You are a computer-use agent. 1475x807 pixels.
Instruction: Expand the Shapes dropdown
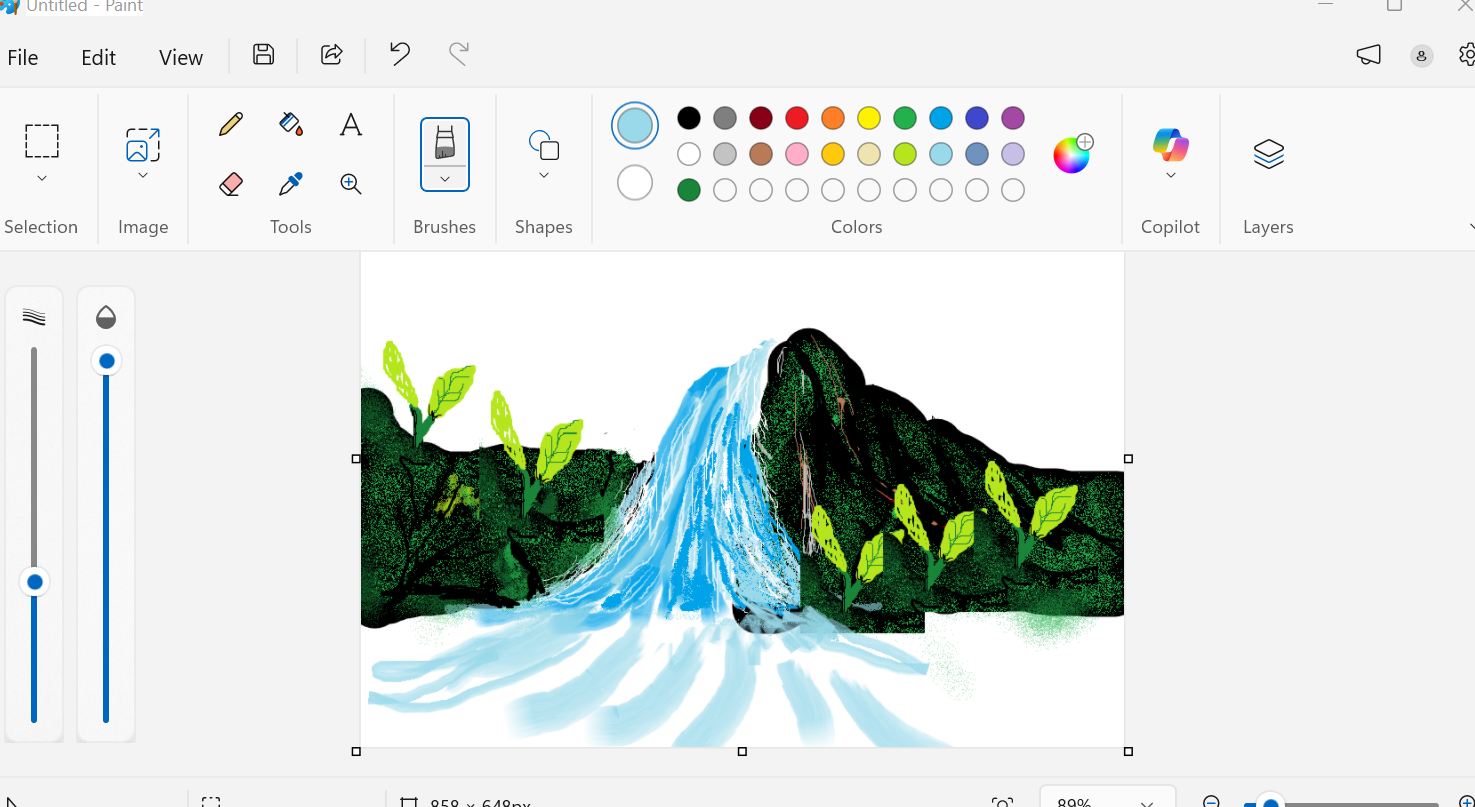[x=543, y=174]
